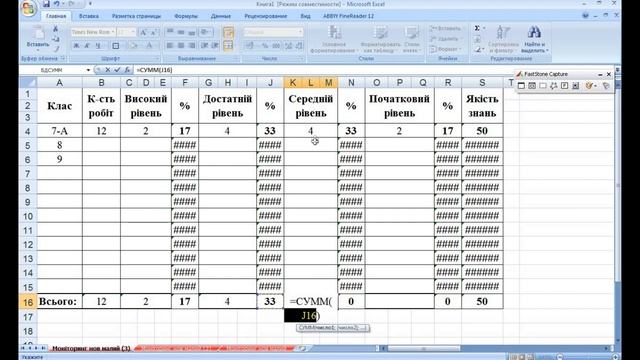Click FastStone capture rectangular region icon
The height and width of the screenshot is (360, 640).
click(x=543, y=86)
